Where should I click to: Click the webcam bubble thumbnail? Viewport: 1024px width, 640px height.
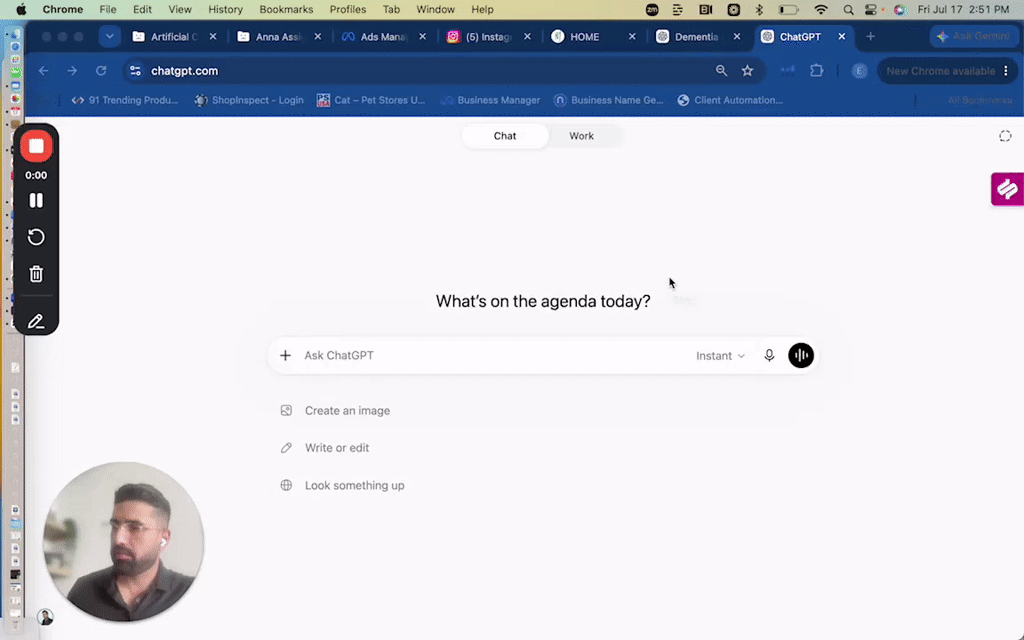coord(124,542)
